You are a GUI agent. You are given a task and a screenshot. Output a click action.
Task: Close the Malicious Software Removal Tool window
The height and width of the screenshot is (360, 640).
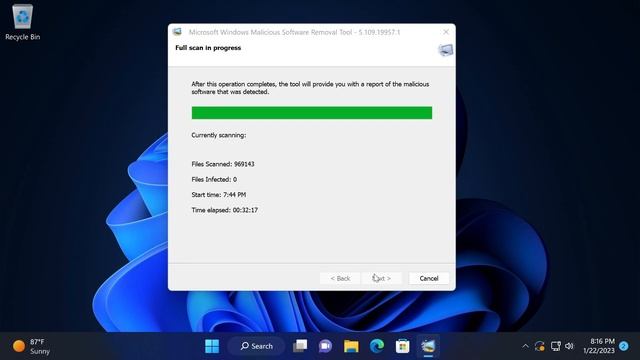(x=446, y=32)
